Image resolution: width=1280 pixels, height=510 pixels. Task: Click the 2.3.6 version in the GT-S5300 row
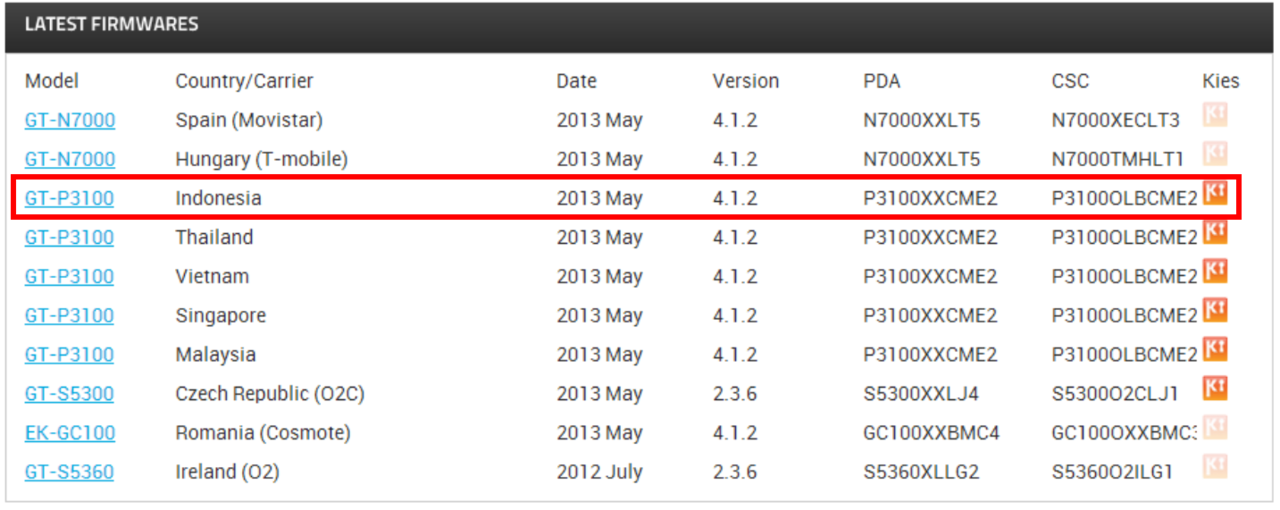tap(735, 394)
